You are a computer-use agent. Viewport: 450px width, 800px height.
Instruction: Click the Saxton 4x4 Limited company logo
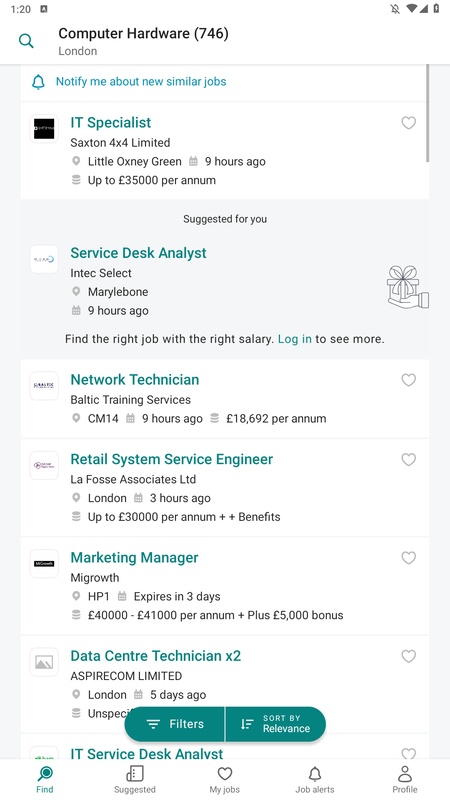(x=44, y=129)
